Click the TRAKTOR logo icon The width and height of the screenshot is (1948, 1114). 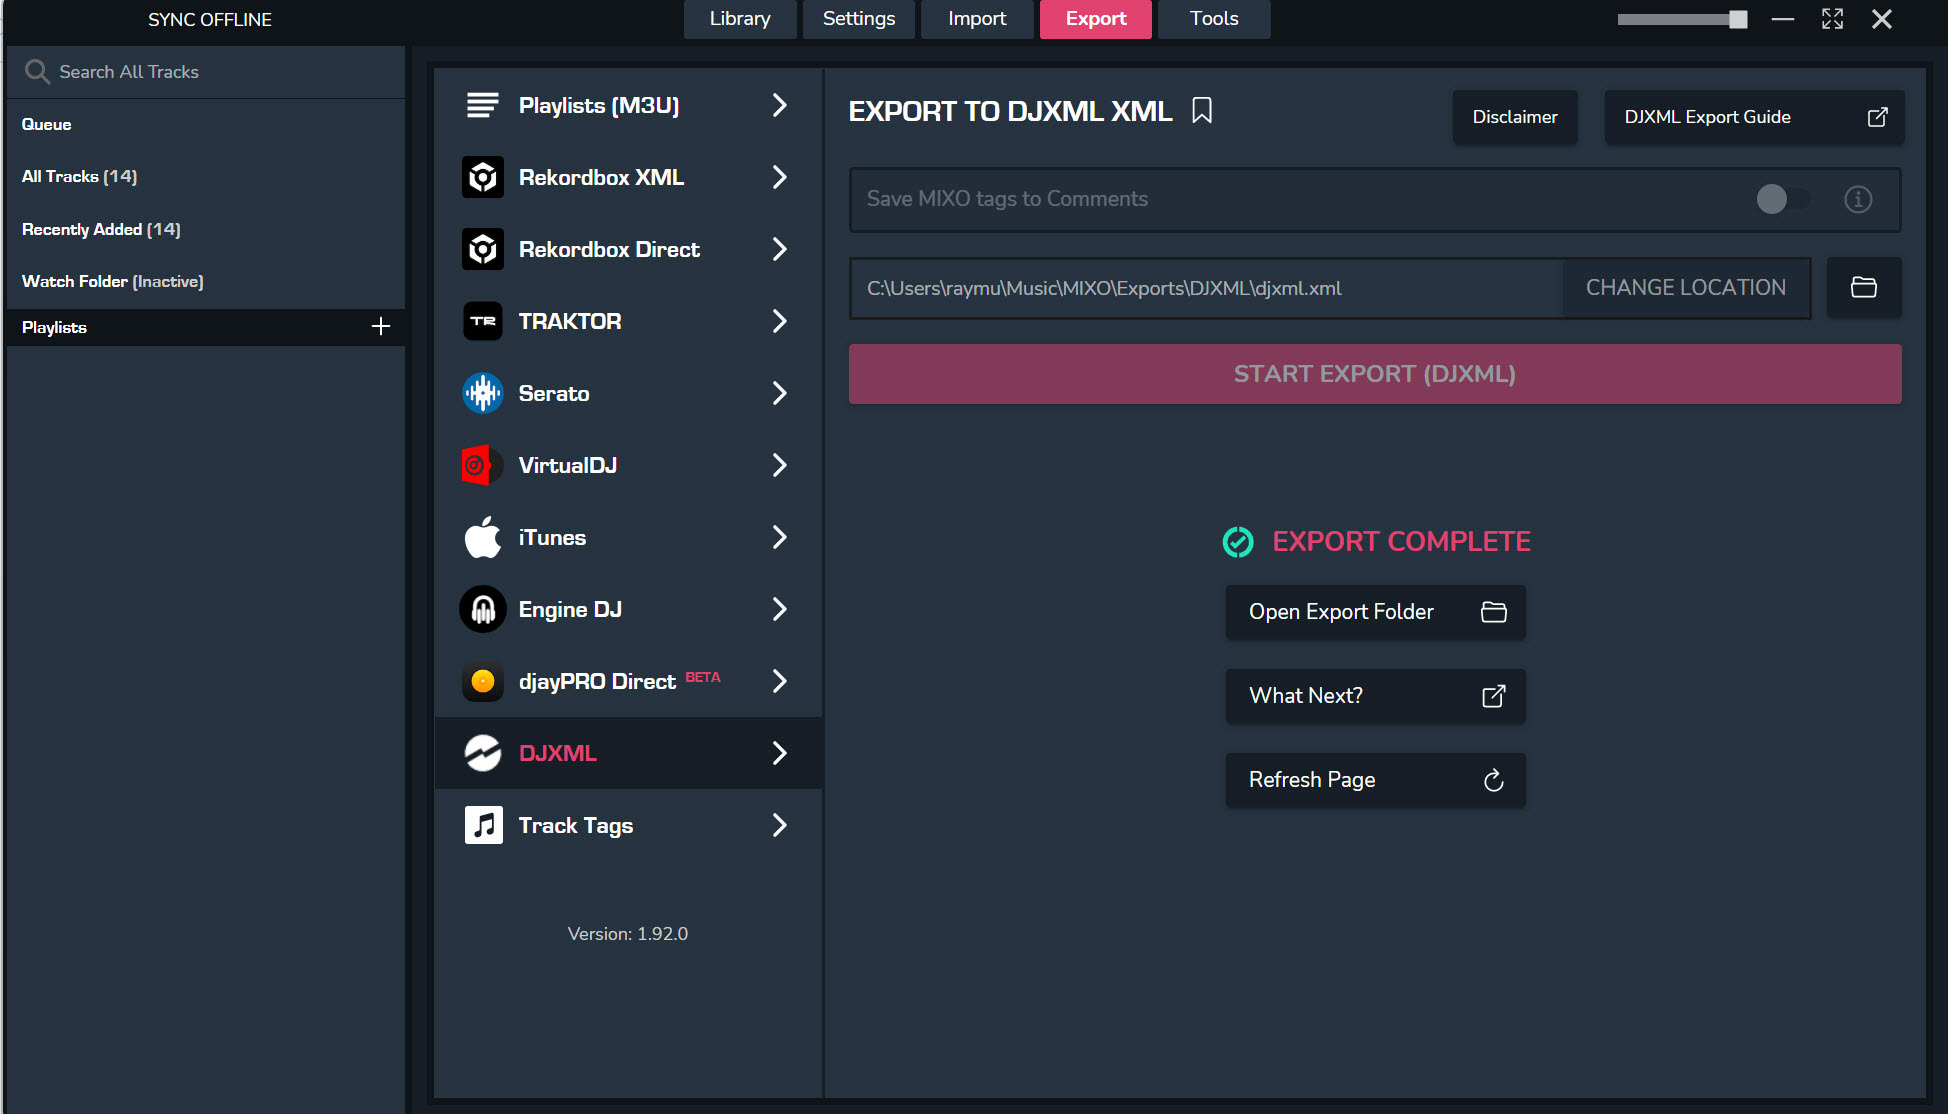pos(483,321)
